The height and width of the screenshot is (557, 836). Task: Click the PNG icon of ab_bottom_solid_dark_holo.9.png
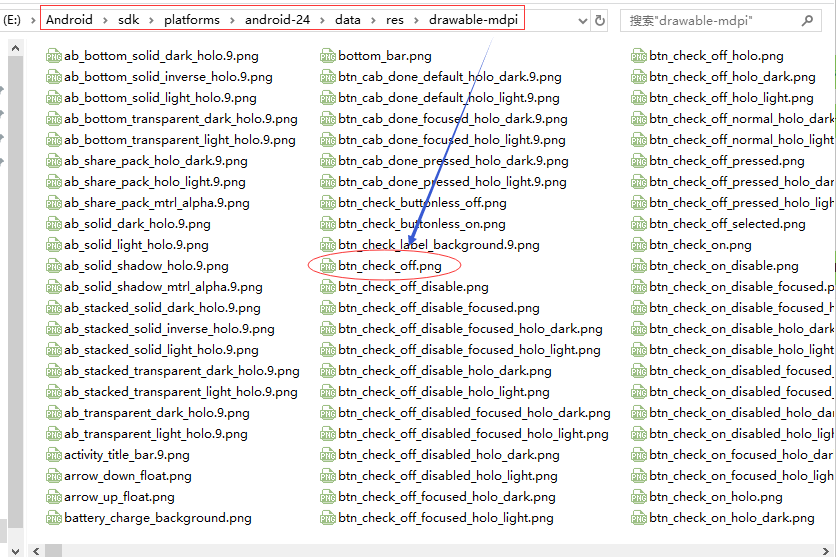54,56
